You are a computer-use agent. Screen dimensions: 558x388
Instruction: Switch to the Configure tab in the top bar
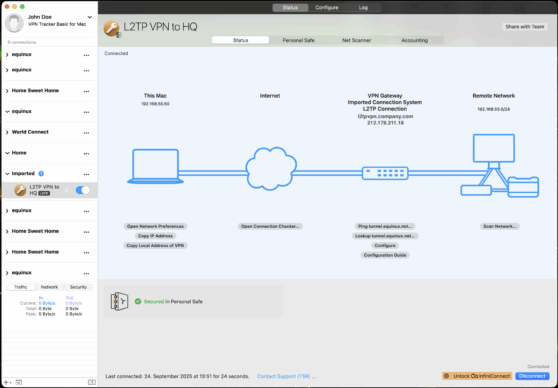click(x=327, y=7)
